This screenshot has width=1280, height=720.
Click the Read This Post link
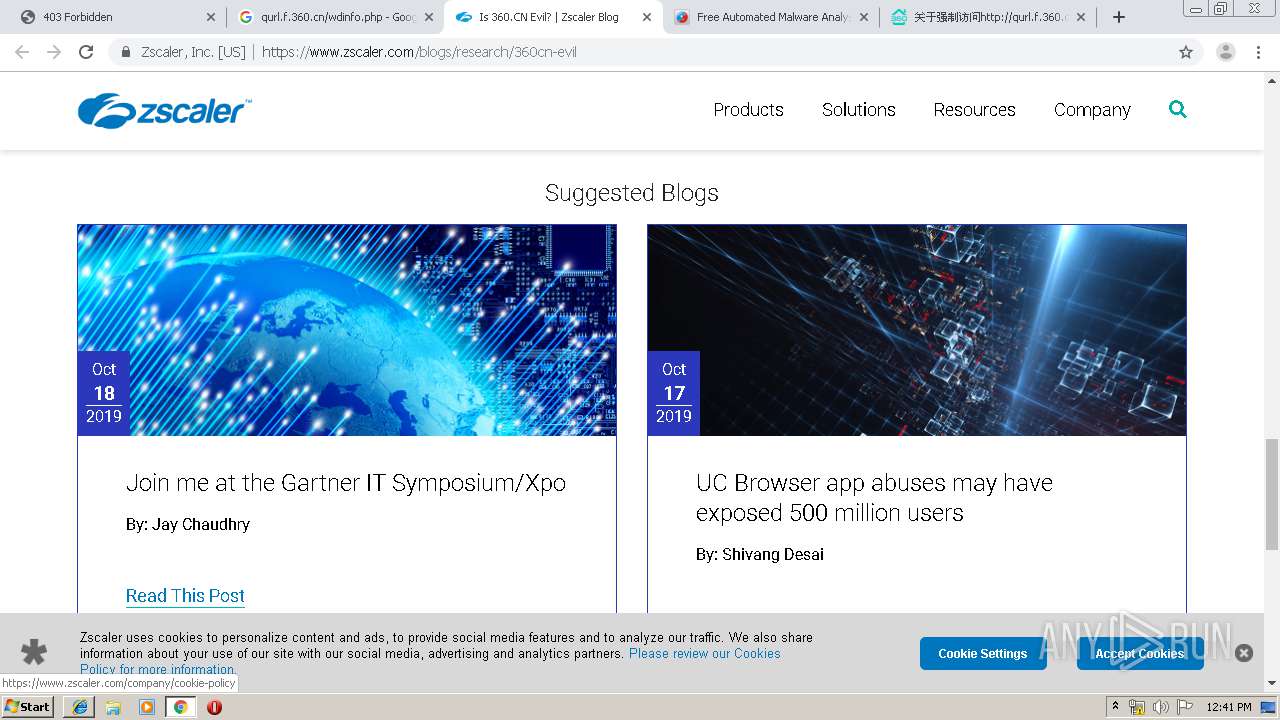tap(185, 596)
